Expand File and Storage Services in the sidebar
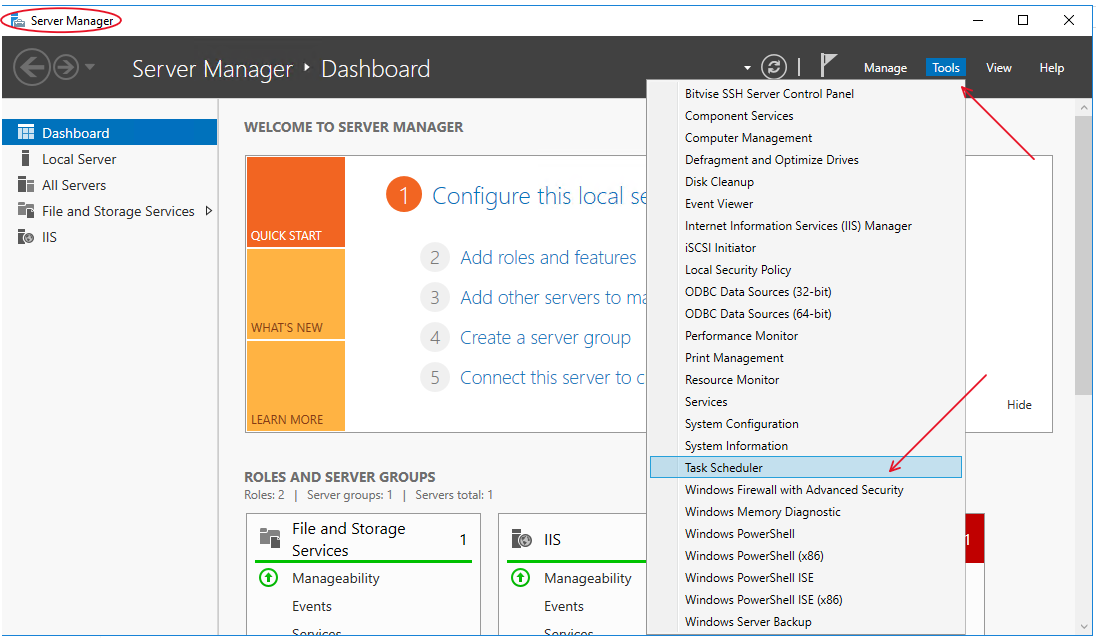 (209, 211)
